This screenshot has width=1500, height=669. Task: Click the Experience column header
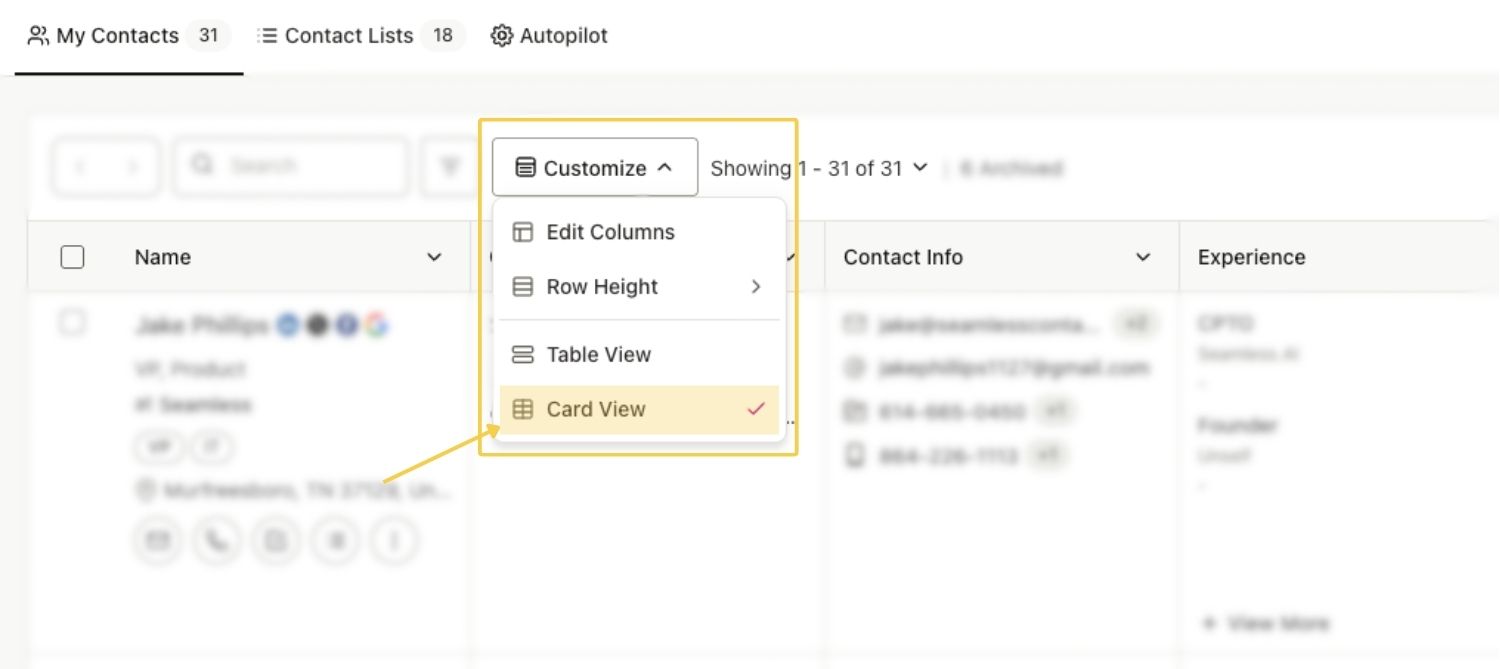1251,257
